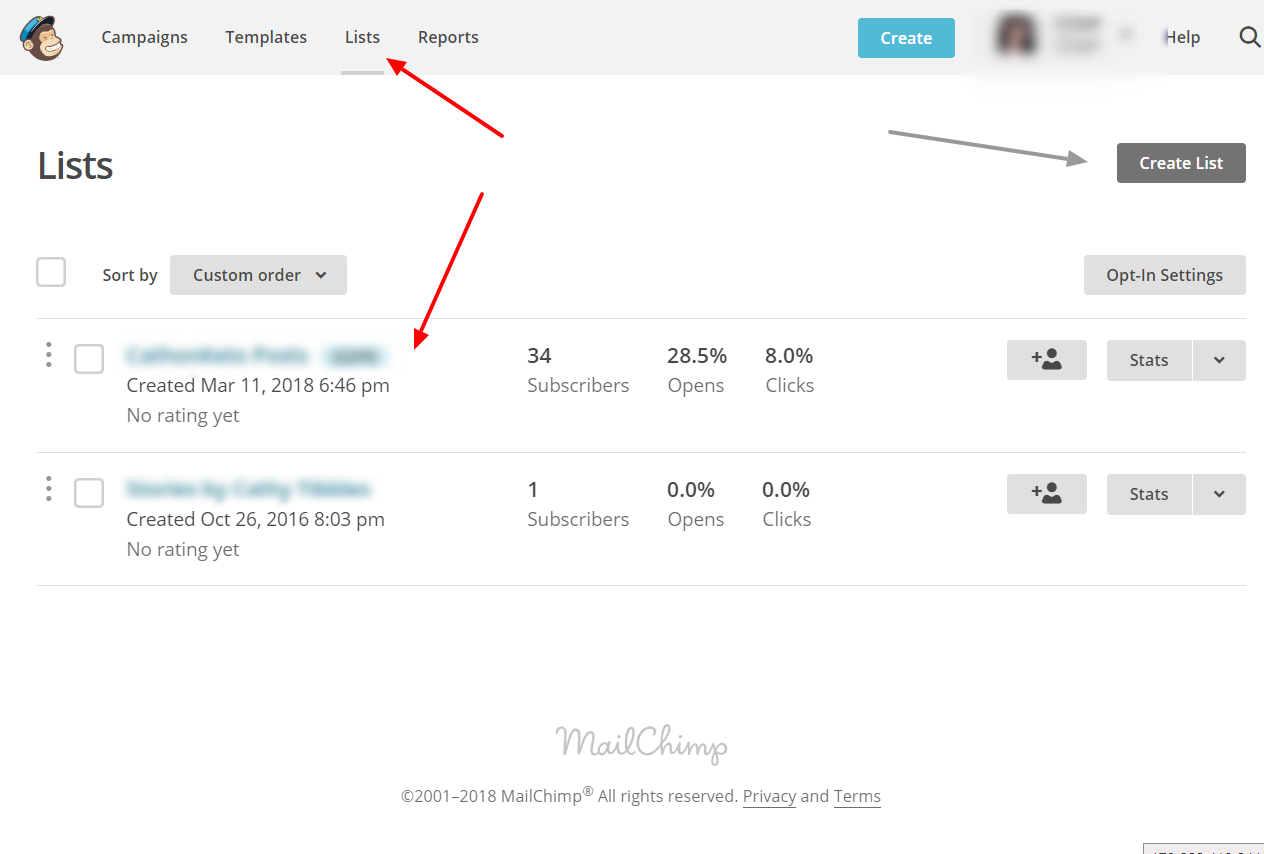Open the kebab options menu for the first list
1264x854 pixels.
(x=48, y=355)
